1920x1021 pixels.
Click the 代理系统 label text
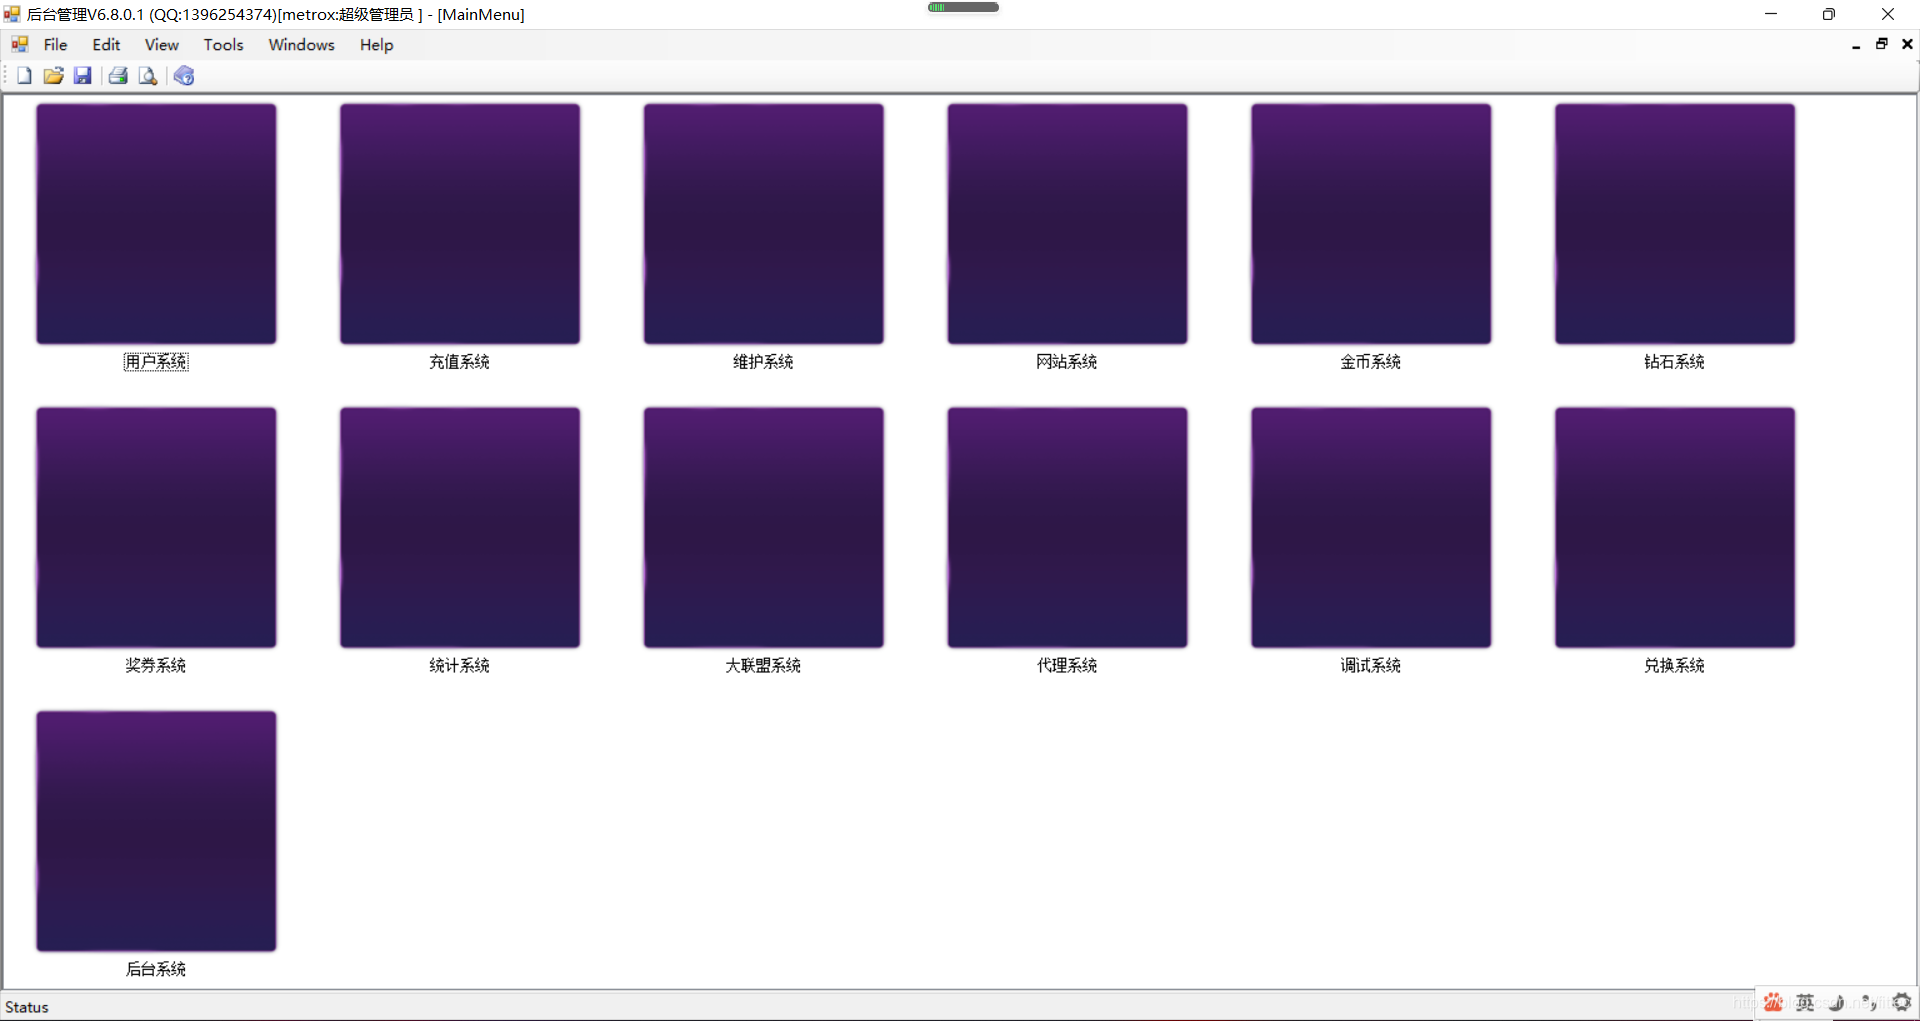(1067, 666)
